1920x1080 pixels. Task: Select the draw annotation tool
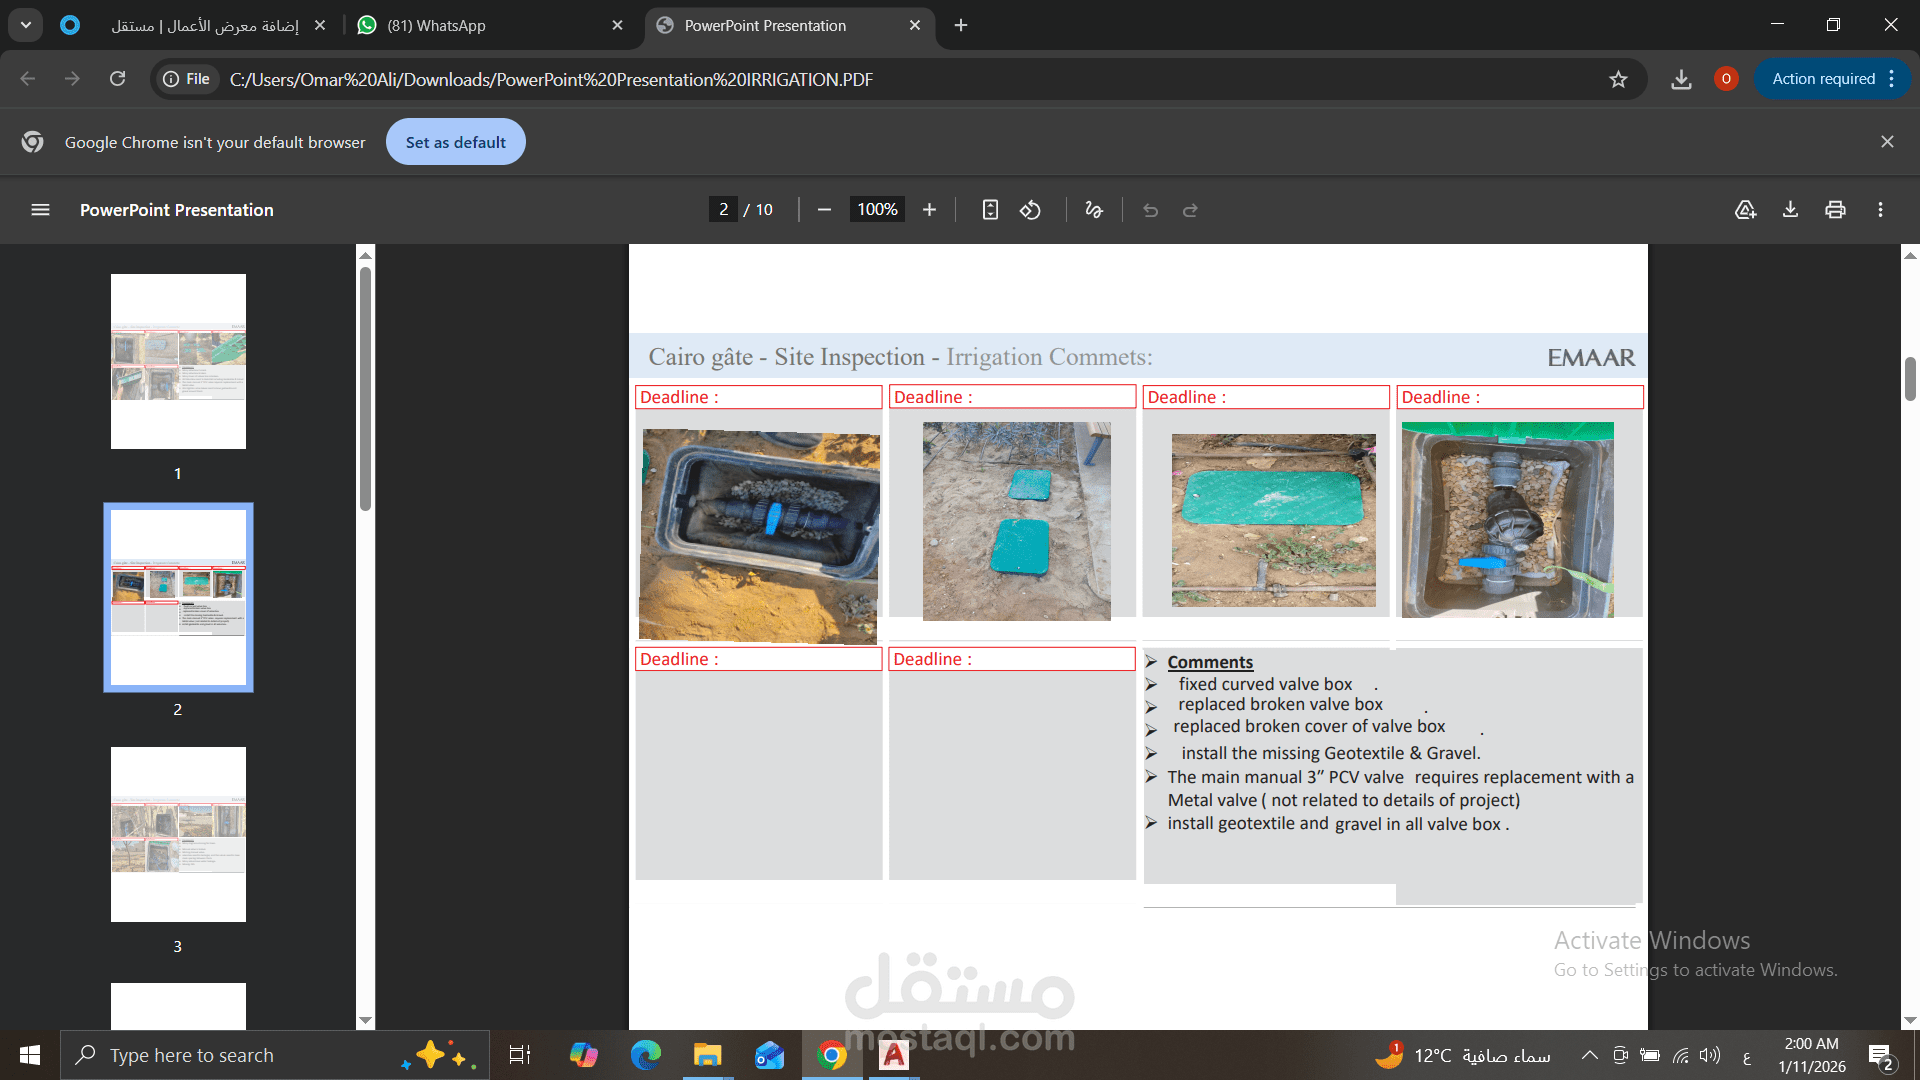pyautogui.click(x=1094, y=210)
